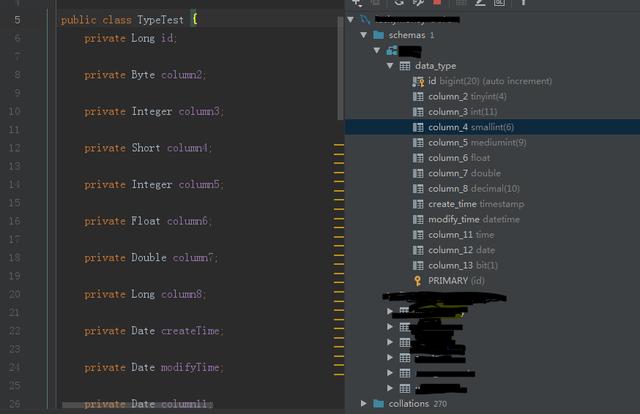The height and width of the screenshot is (414, 640).
Task: Collapse the root data source node arrow
Action: 351,19
